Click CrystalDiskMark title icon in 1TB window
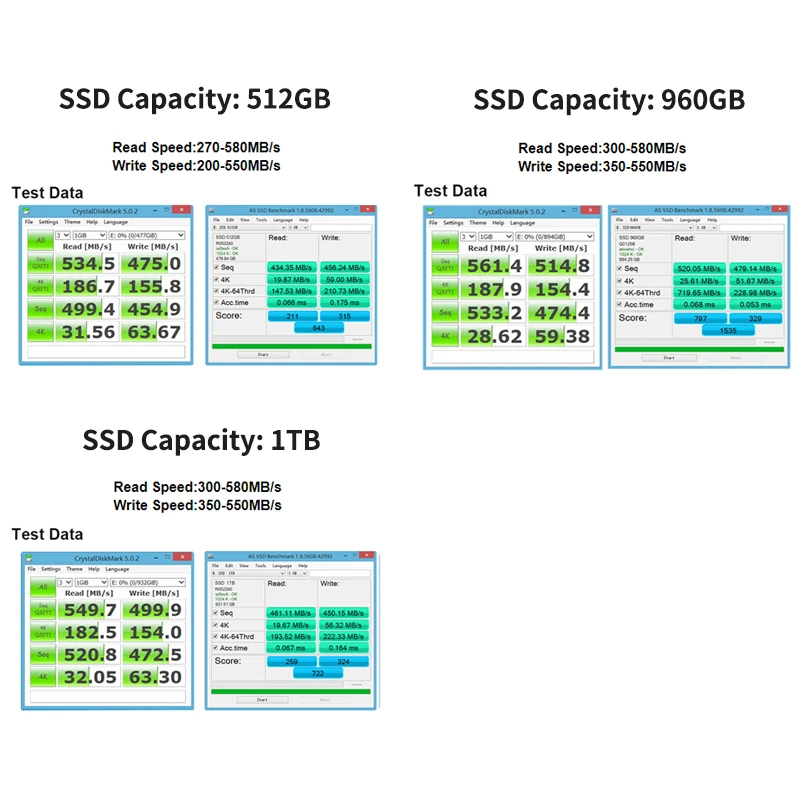Screen dimensions: 800x800 (x=29, y=558)
